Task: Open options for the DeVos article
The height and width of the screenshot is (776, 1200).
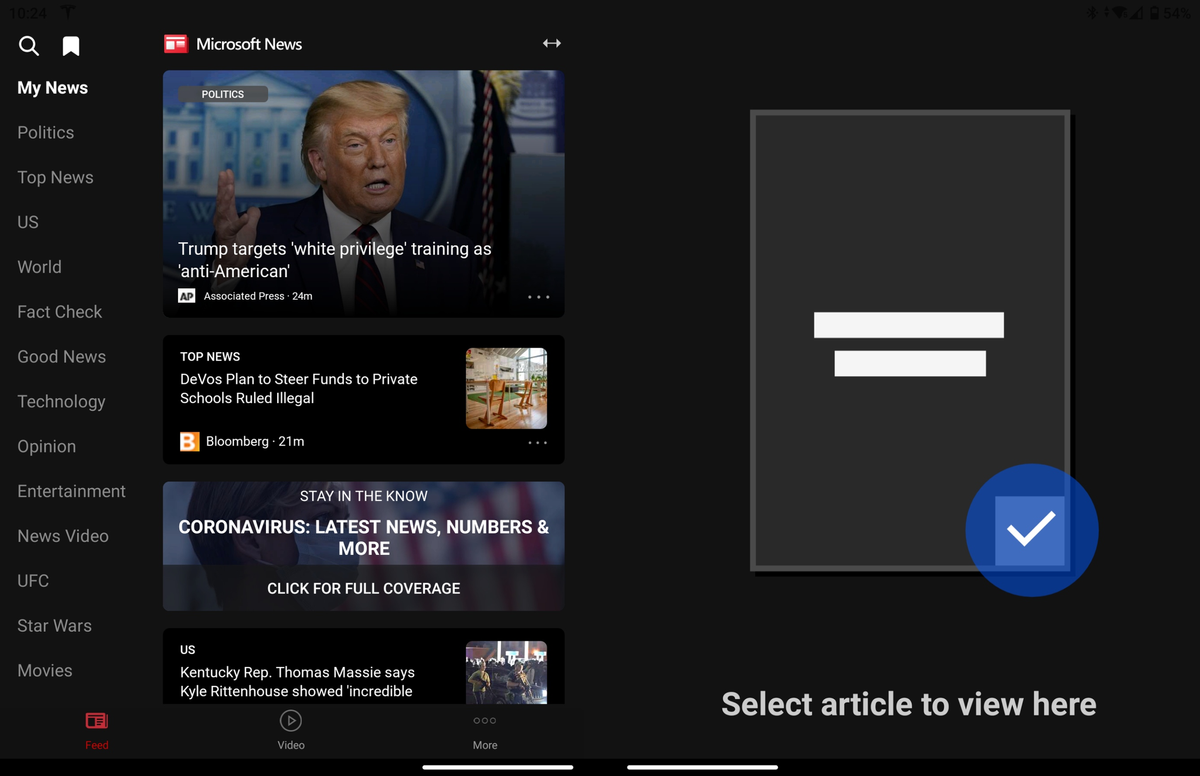Action: (538, 442)
